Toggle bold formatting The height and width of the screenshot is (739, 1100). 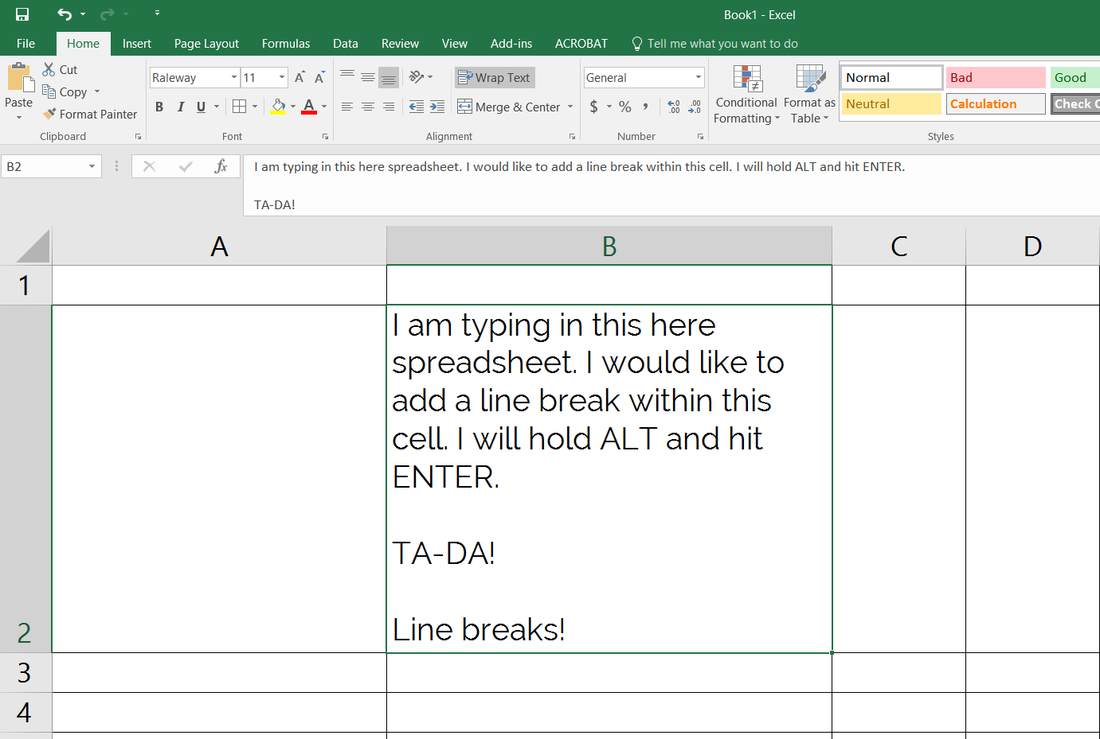point(158,106)
